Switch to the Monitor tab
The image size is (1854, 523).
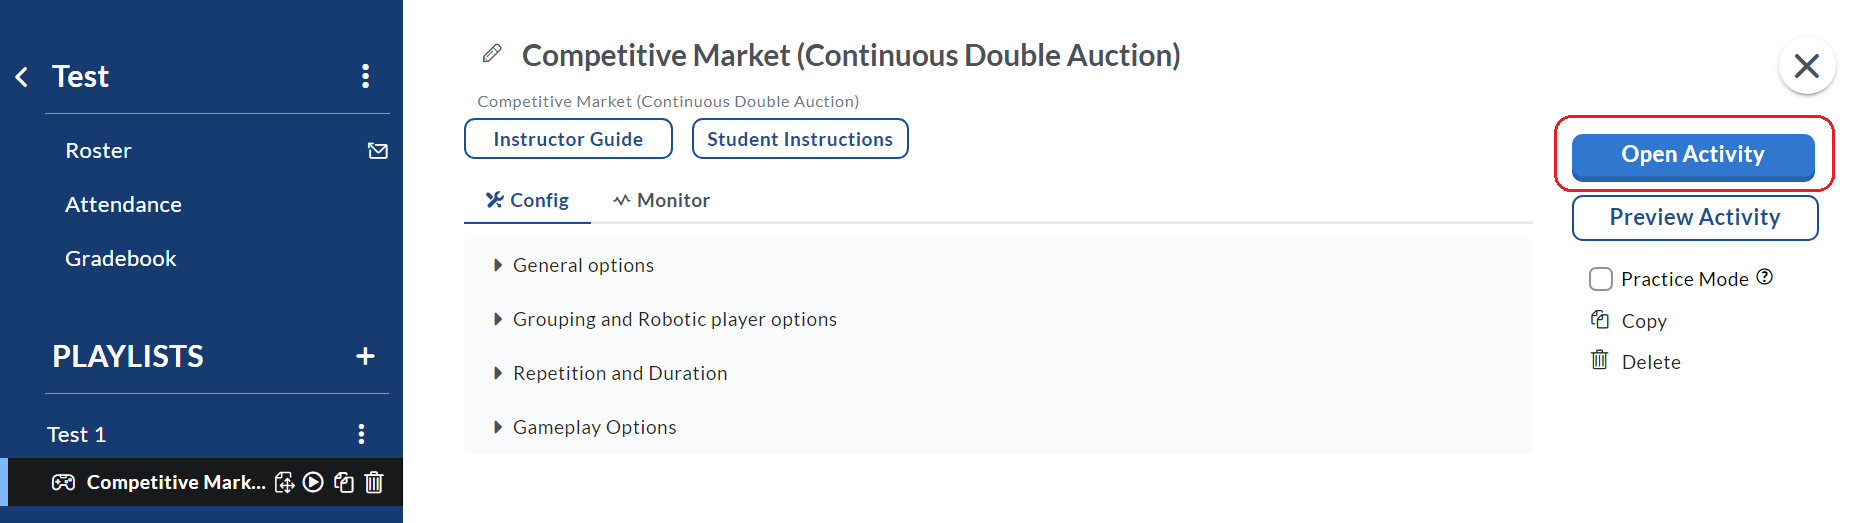click(662, 200)
